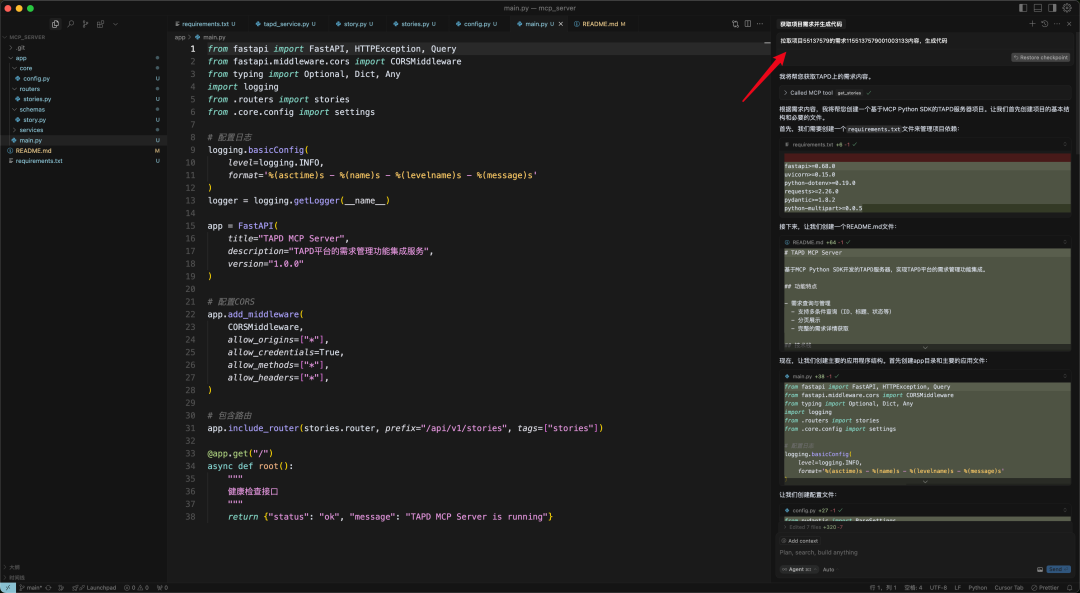Show chat history clock icon
The height and width of the screenshot is (593, 1080).
click(1044, 24)
